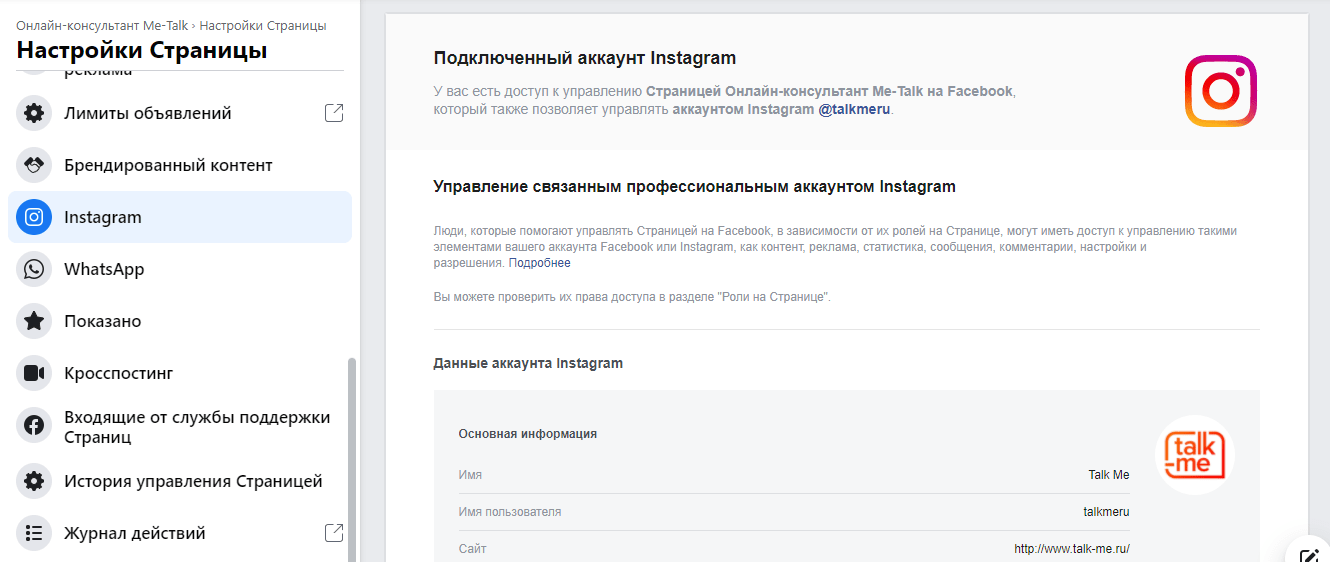Click the sidebar vertical scrollbar
Viewport: 1330px width, 562px height.
pyautogui.click(x=350, y=458)
